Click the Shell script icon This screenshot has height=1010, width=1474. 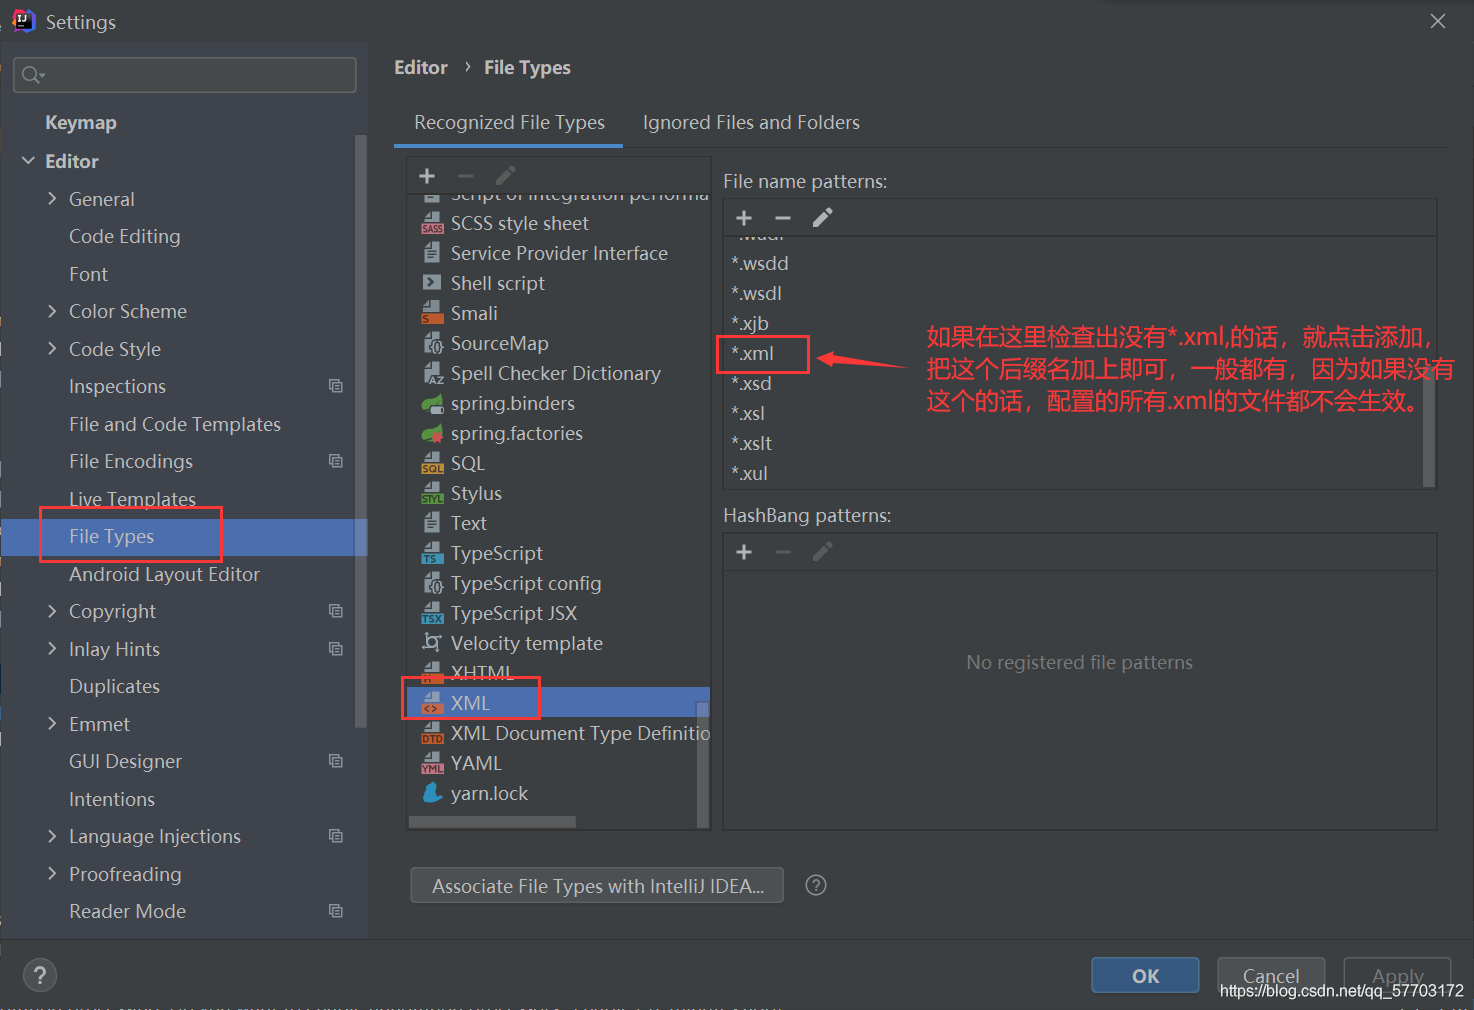pos(432,283)
